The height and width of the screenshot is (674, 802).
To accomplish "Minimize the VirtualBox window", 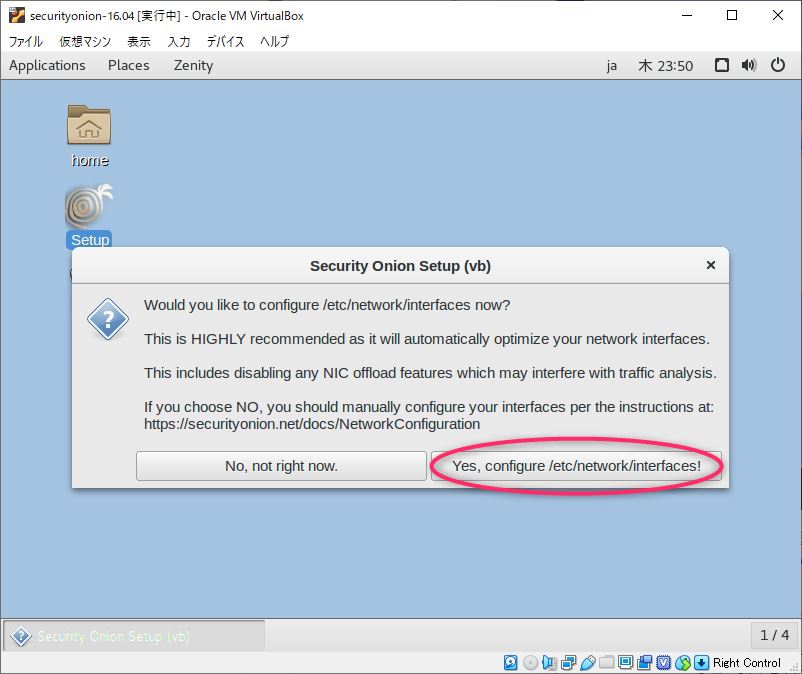I will (687, 15).
